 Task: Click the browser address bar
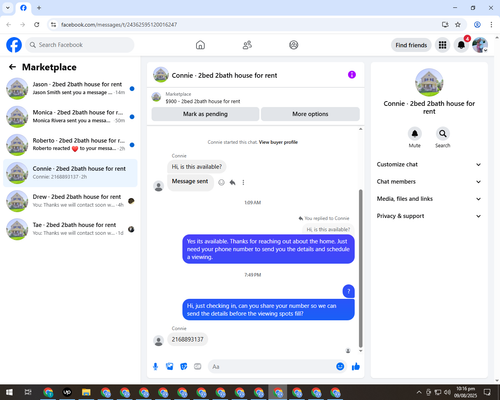[x=247, y=25]
